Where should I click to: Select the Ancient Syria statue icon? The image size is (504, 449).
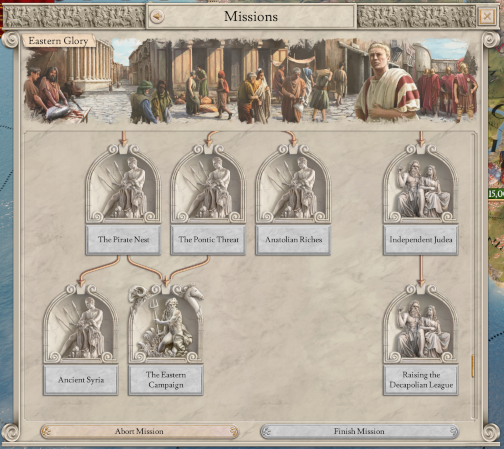81,324
